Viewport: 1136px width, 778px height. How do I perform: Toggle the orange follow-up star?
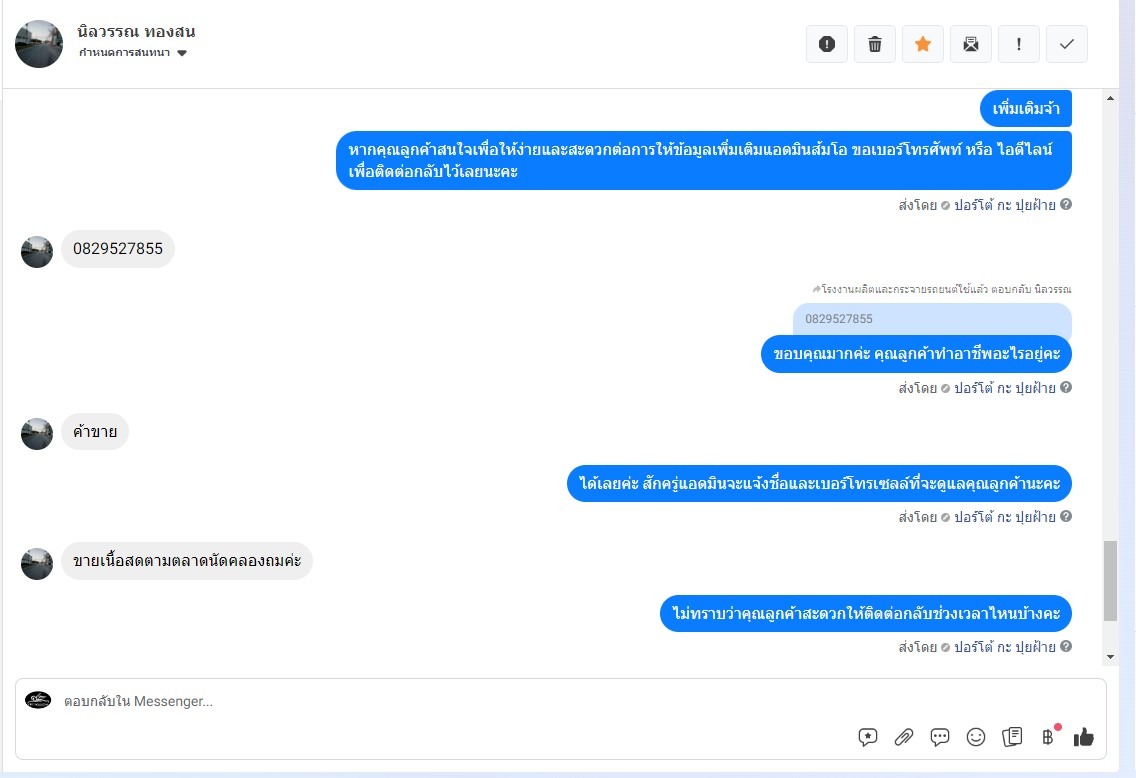point(922,44)
